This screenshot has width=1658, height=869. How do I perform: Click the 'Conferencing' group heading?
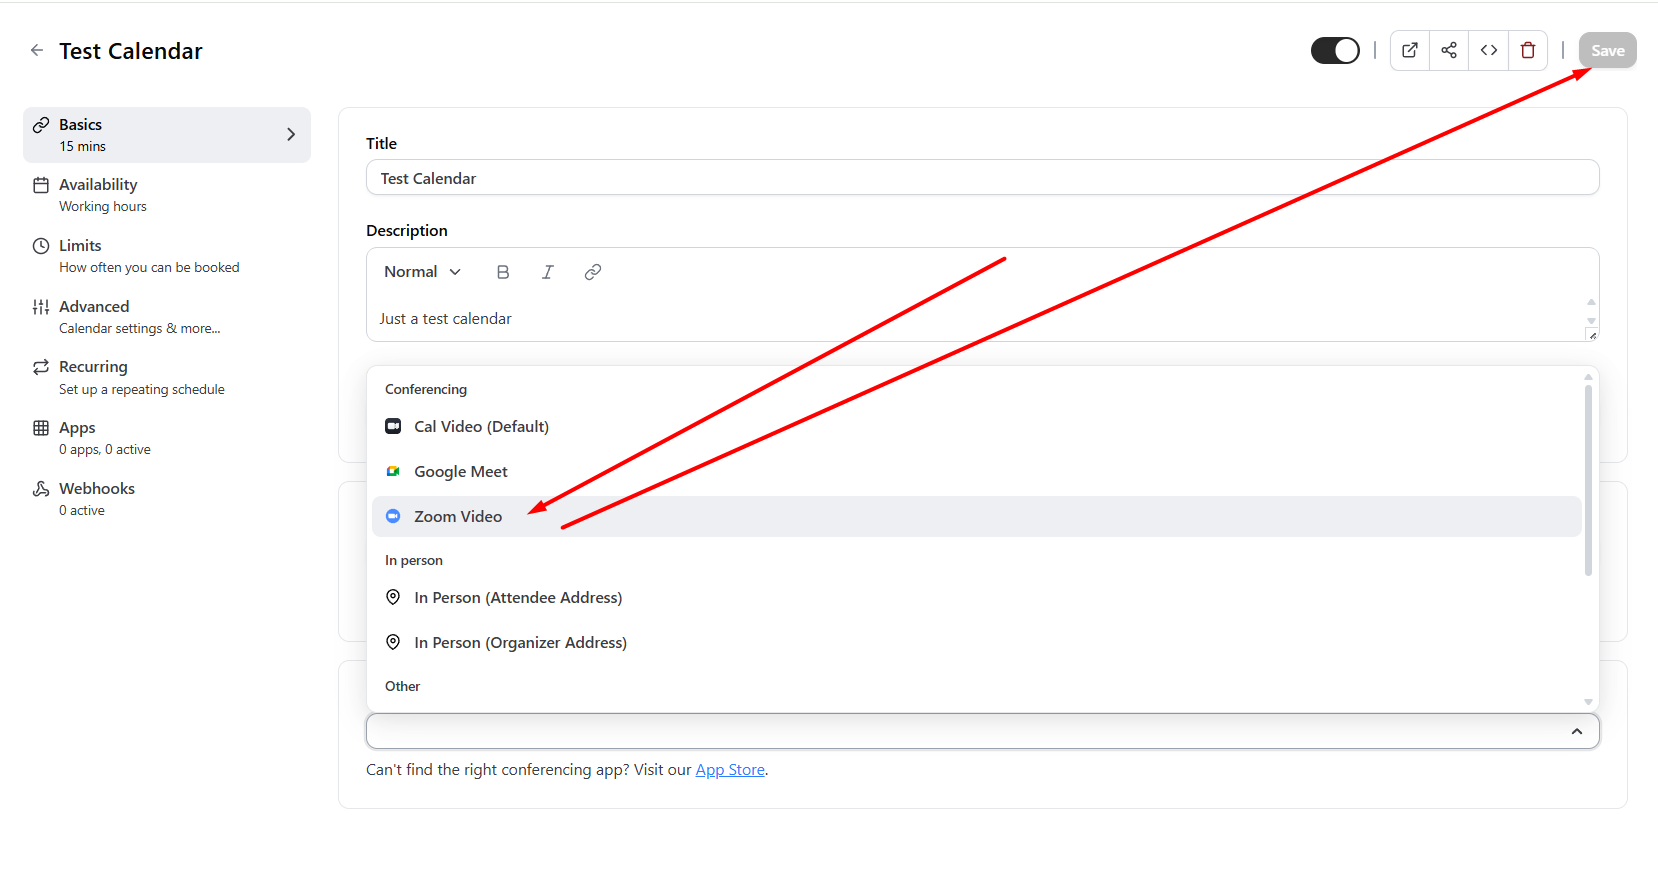pos(426,389)
